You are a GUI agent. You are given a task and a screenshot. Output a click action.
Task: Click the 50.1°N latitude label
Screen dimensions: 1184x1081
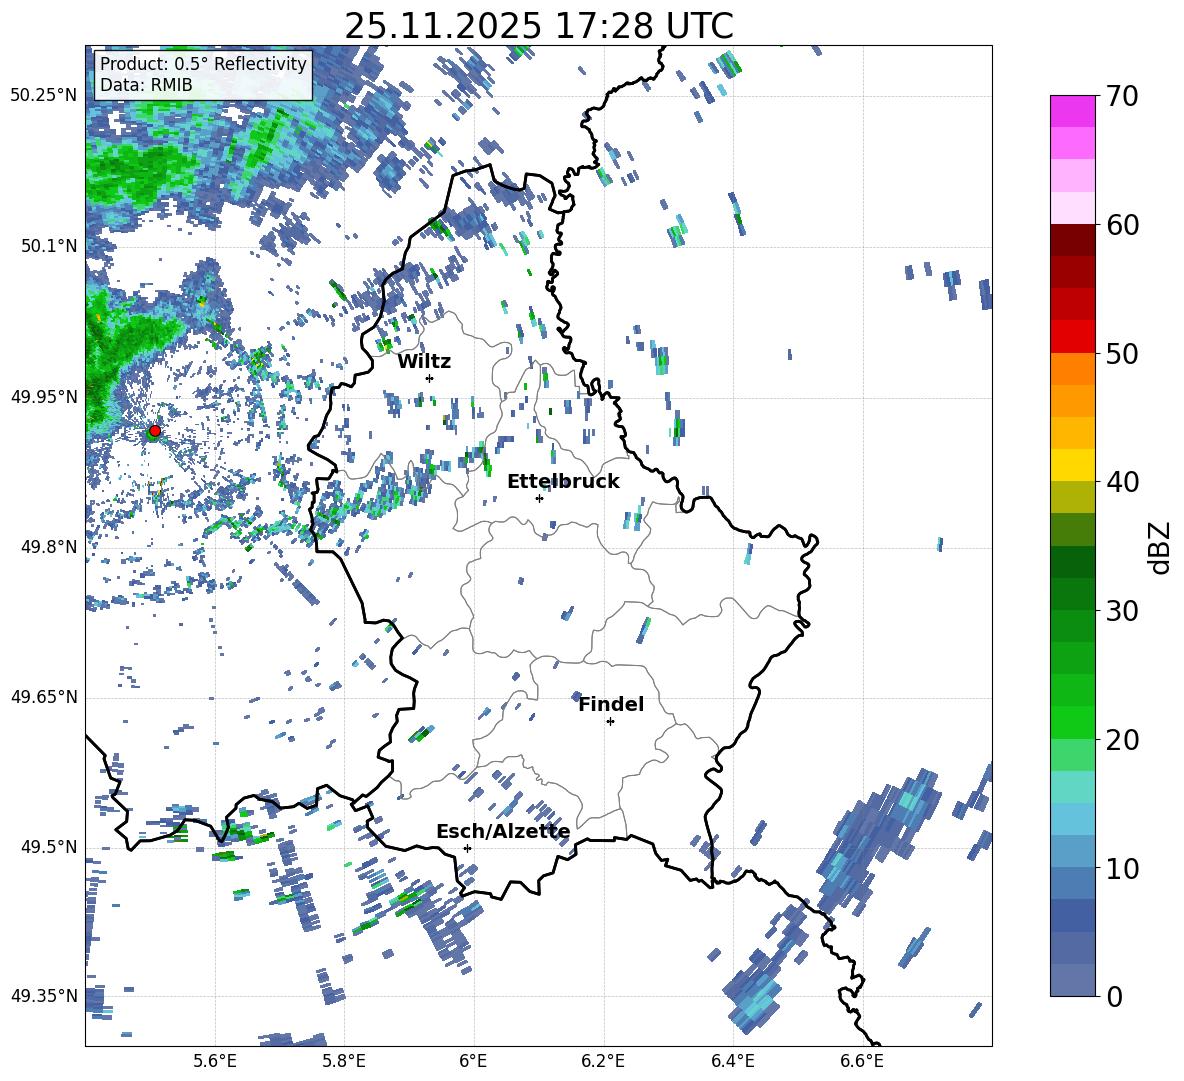pos(48,246)
